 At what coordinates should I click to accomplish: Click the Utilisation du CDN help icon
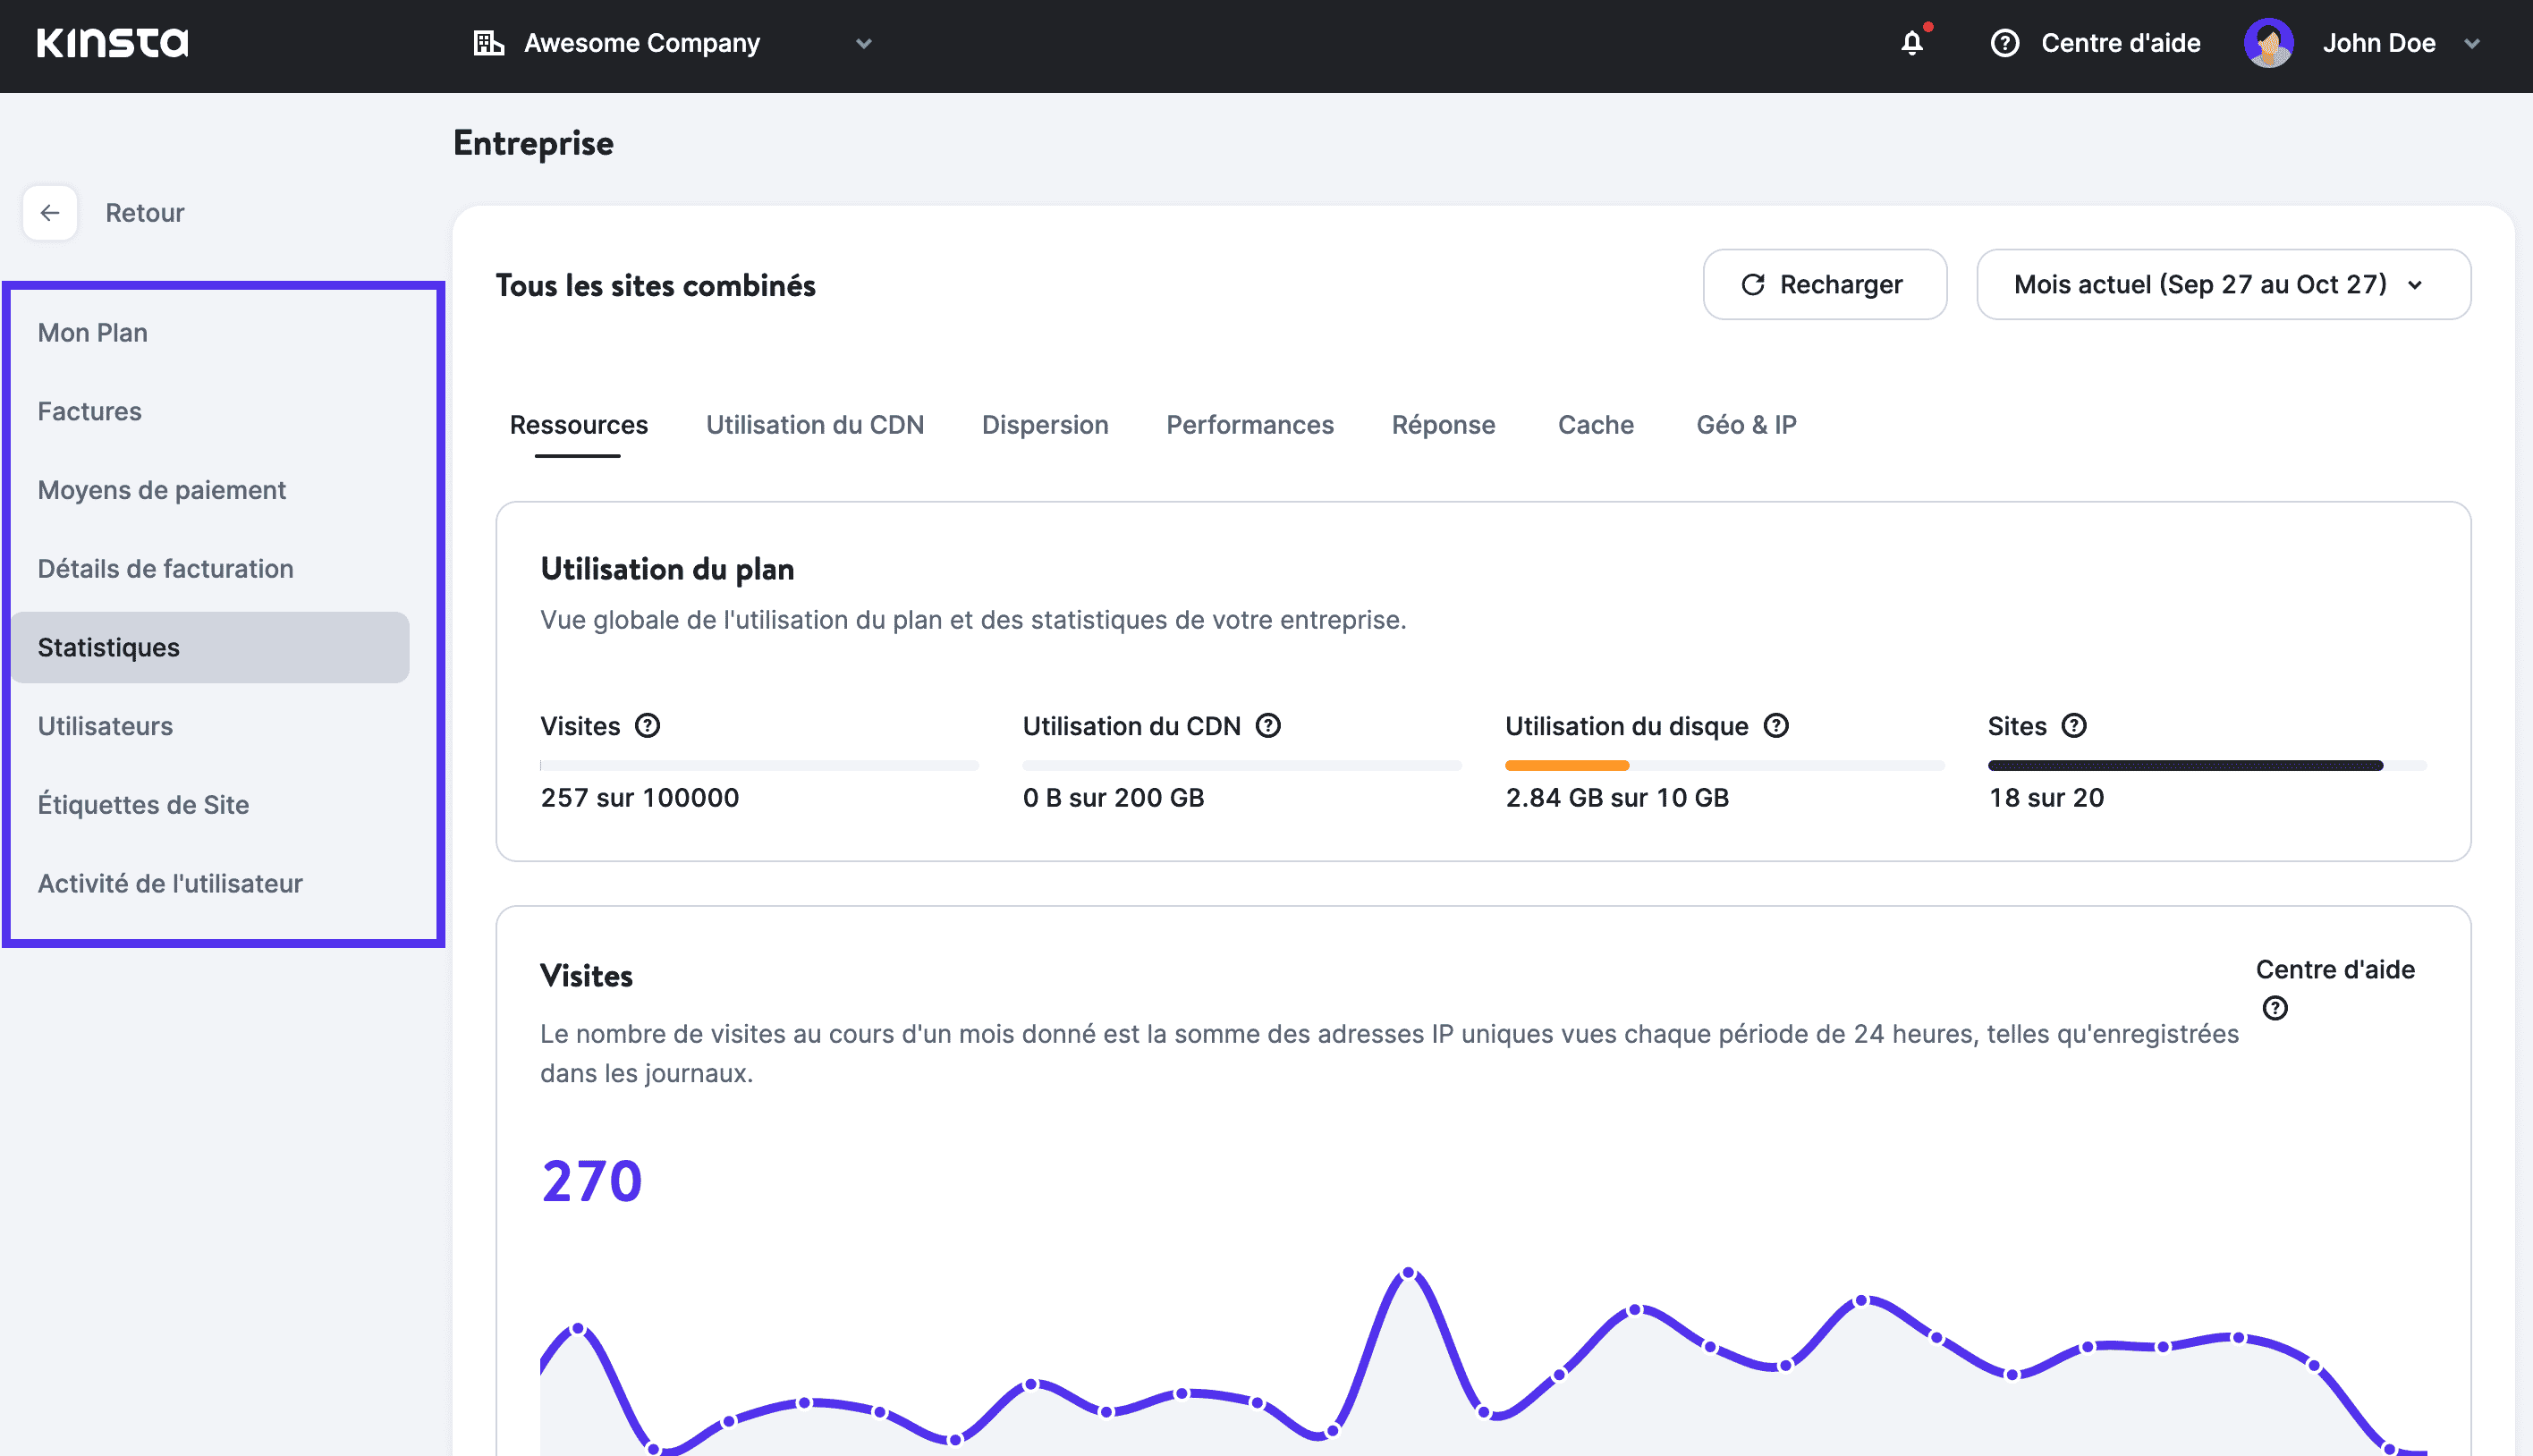click(1268, 726)
